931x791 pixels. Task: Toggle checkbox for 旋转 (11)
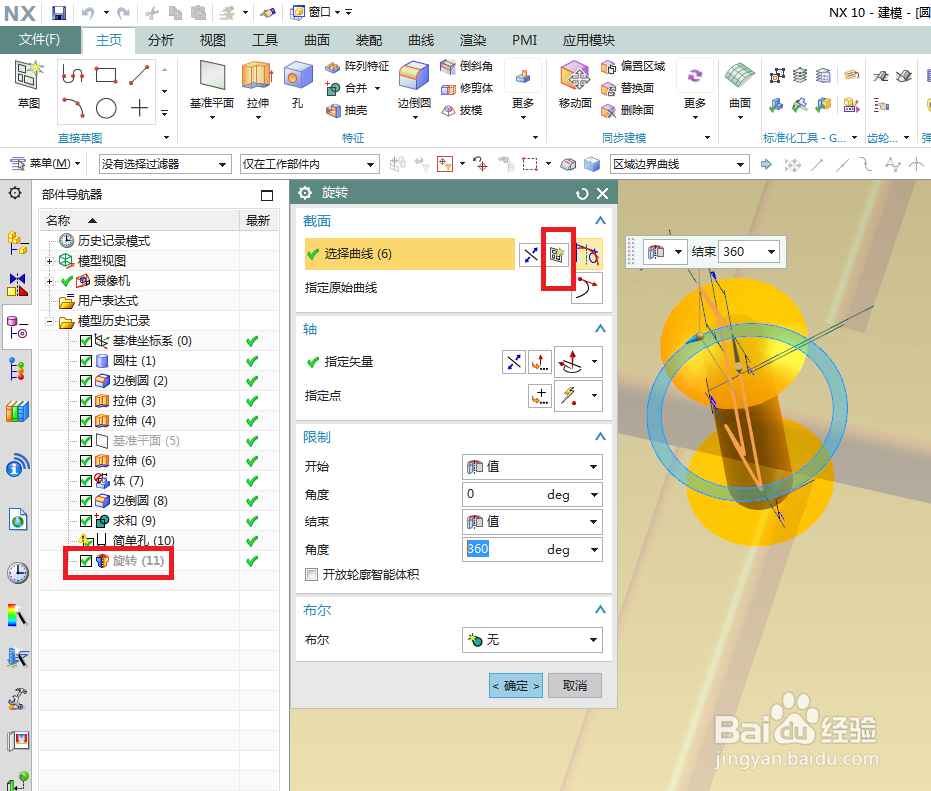pos(86,561)
